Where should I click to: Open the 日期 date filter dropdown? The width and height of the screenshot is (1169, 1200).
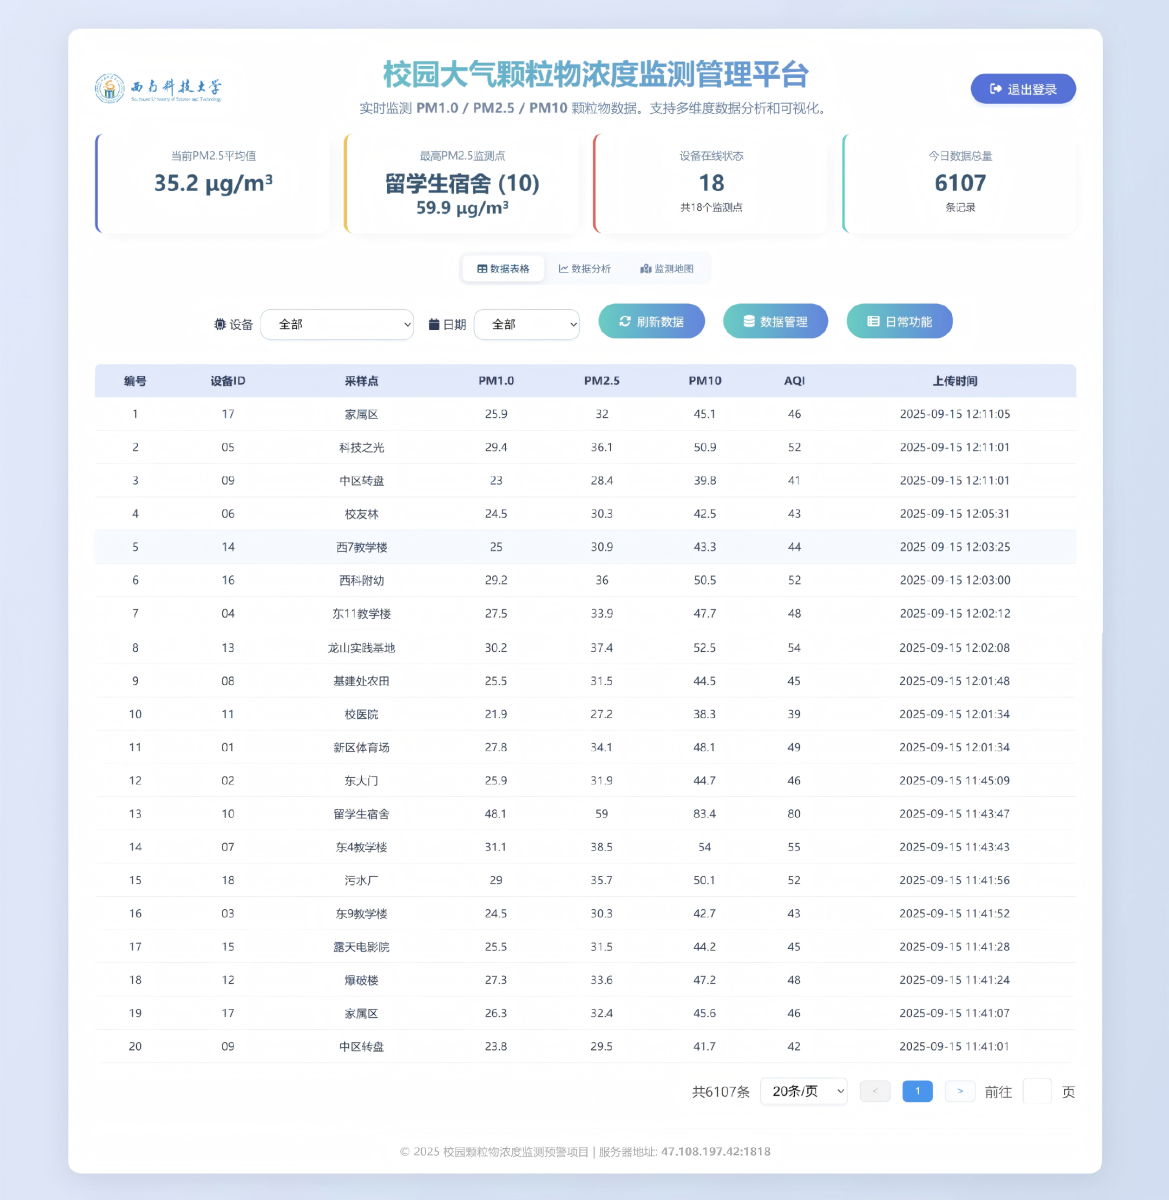click(526, 325)
